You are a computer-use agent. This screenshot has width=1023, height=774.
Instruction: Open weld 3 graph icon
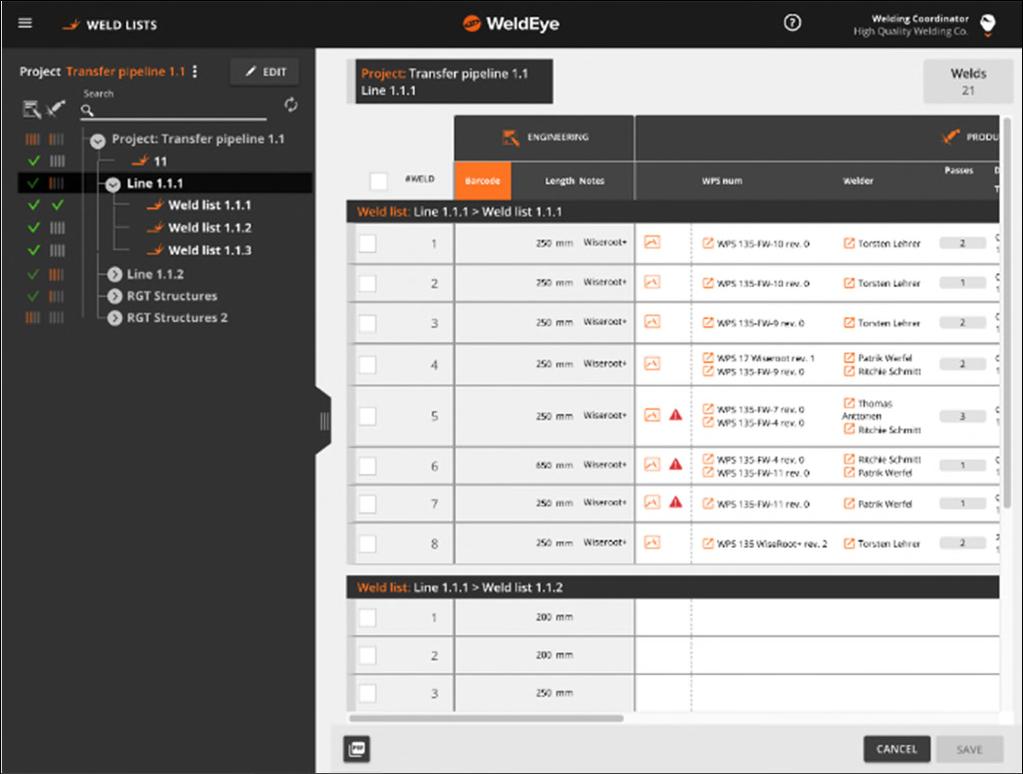click(x=652, y=322)
